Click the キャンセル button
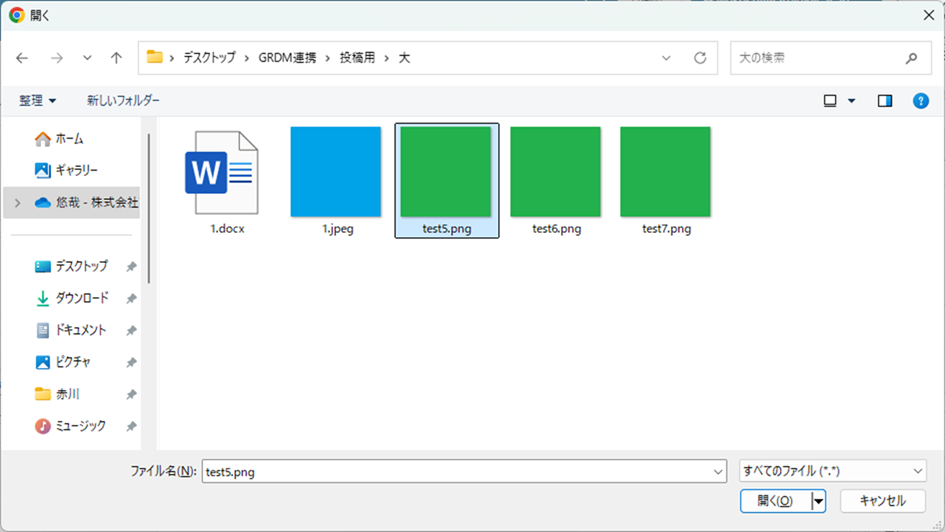The width and height of the screenshot is (945, 532). [882, 501]
